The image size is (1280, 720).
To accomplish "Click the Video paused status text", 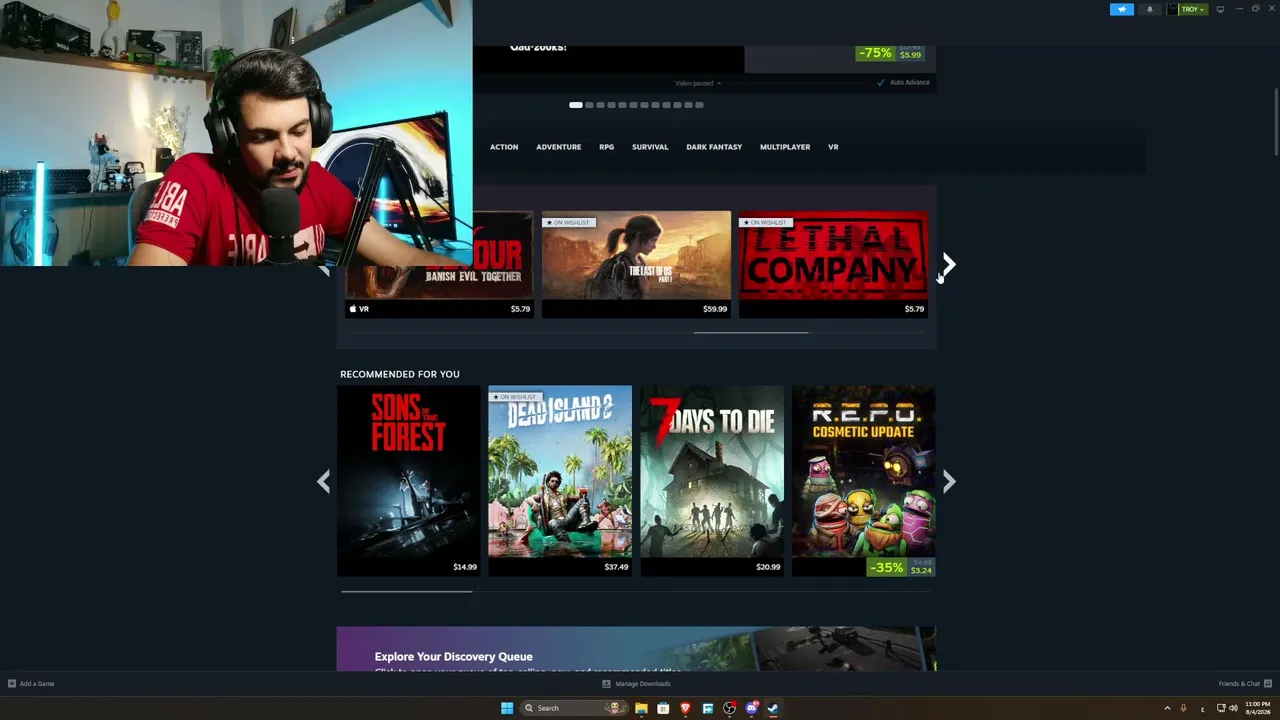I will click(x=696, y=83).
